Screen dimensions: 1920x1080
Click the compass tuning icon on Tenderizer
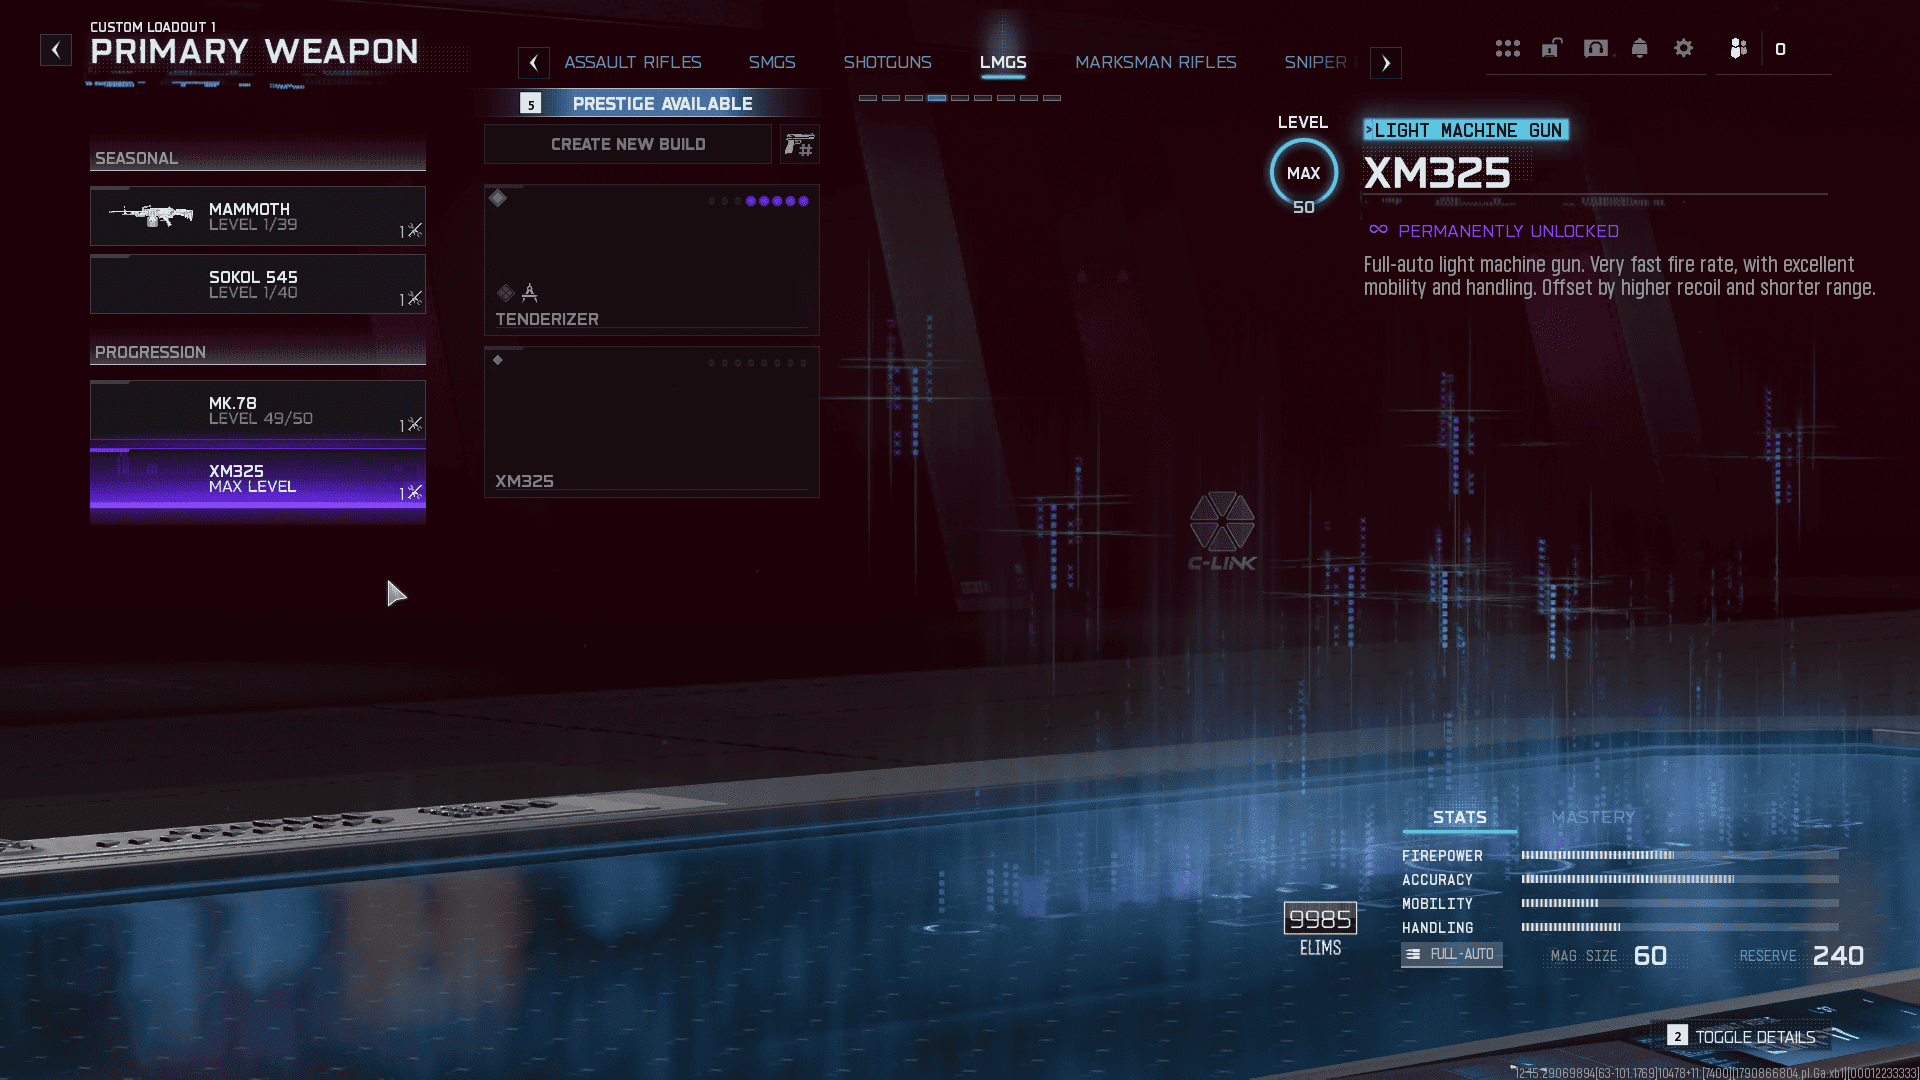click(x=530, y=293)
